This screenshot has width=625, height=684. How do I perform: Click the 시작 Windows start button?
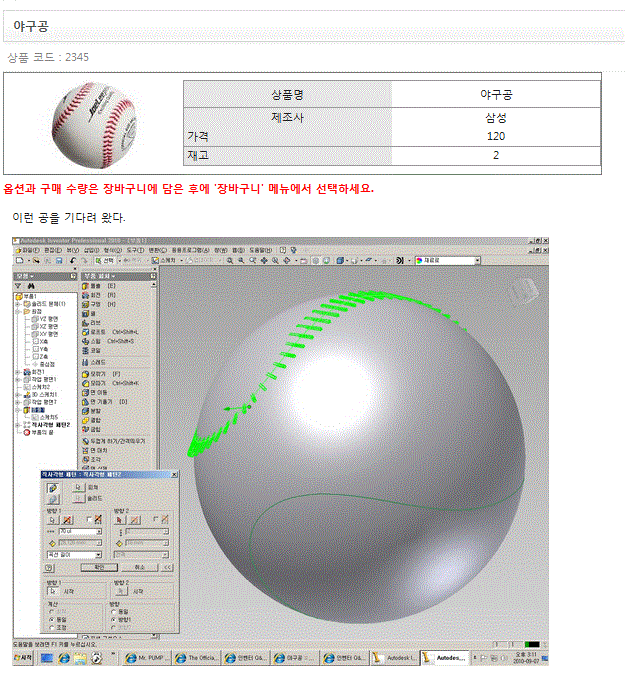pos(24,657)
